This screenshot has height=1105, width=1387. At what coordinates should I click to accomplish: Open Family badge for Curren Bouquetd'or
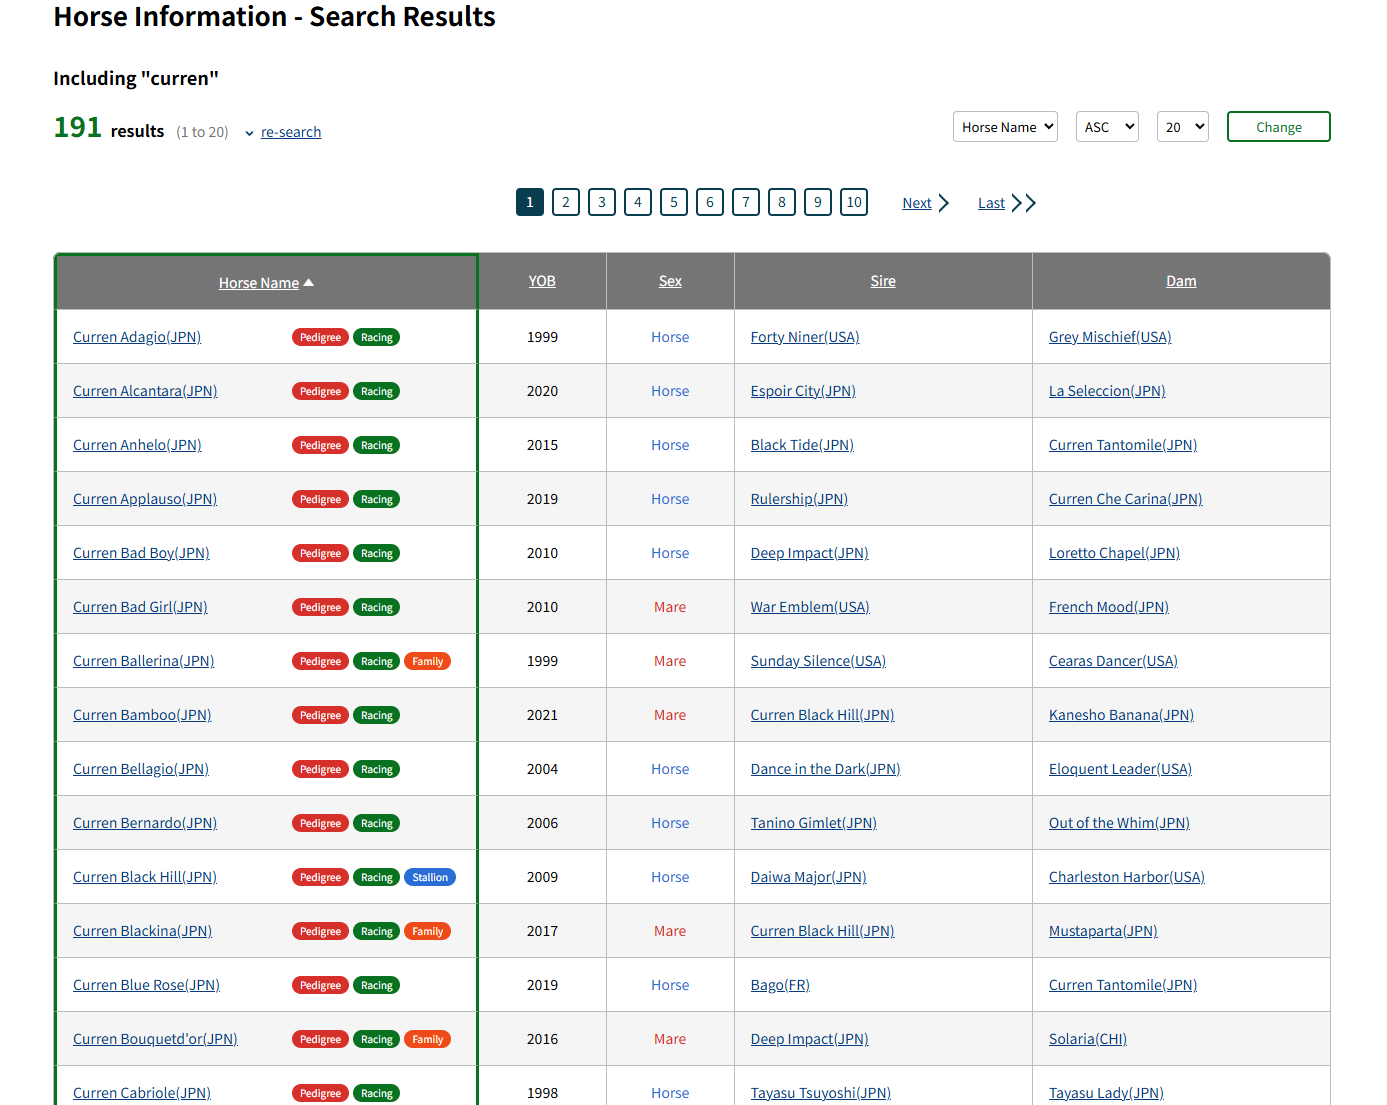427,1040
